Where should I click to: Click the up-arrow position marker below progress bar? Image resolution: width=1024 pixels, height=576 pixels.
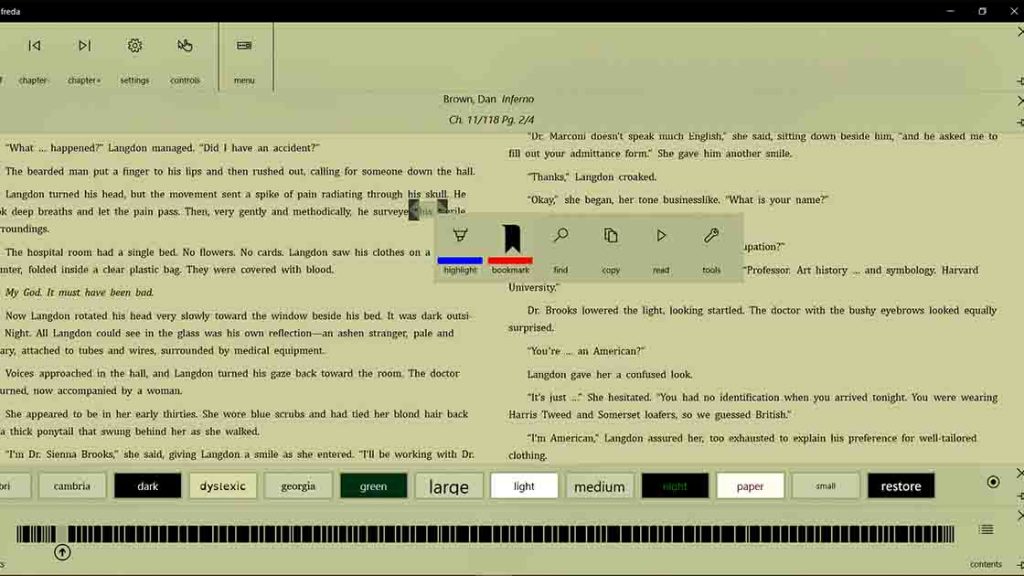[62, 552]
